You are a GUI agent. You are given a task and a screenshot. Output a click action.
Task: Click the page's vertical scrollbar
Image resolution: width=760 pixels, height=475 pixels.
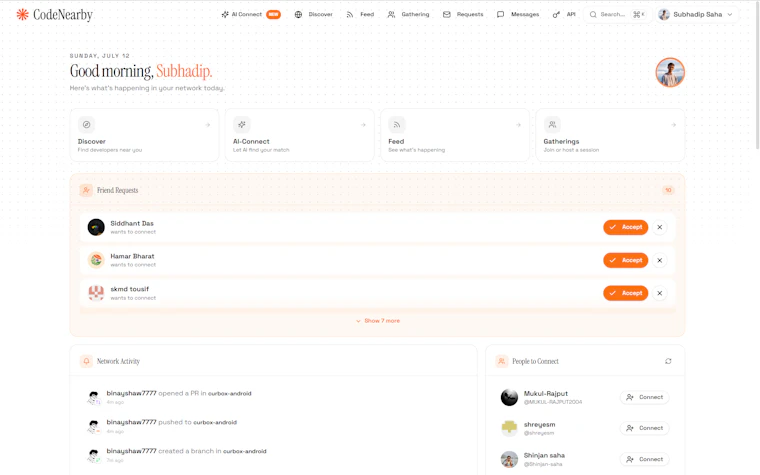tap(758, 75)
